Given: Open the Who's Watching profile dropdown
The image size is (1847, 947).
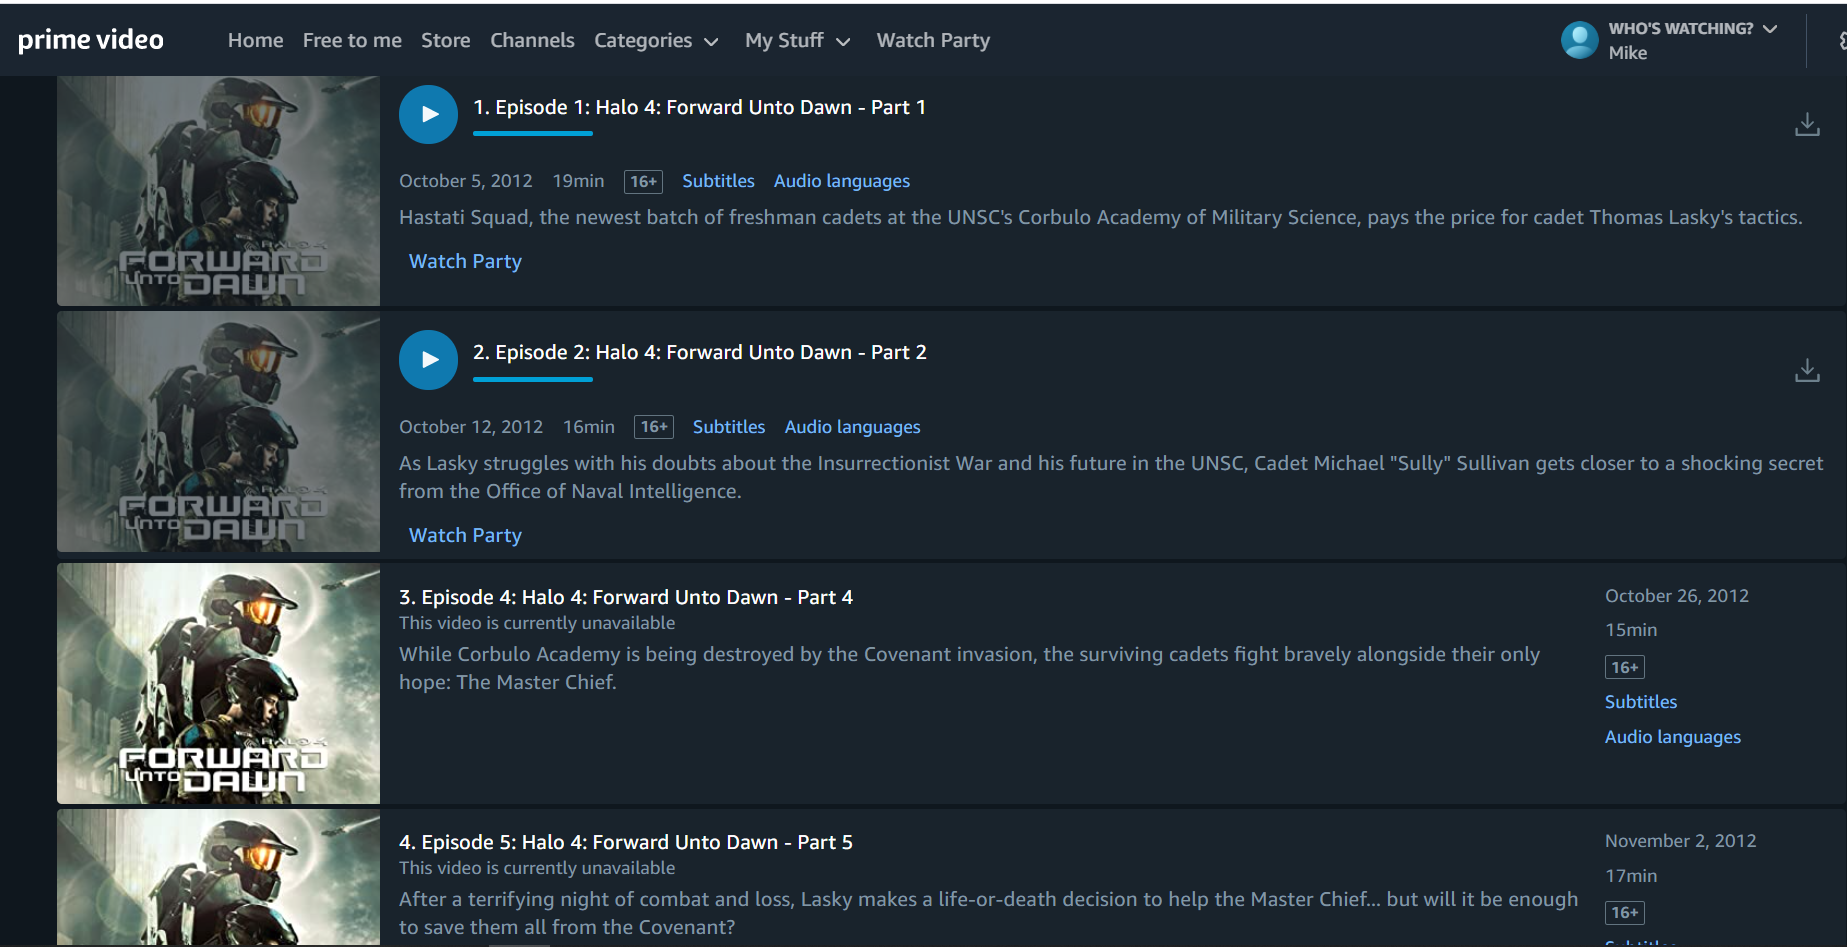Looking at the screenshot, I should pos(1692,29).
